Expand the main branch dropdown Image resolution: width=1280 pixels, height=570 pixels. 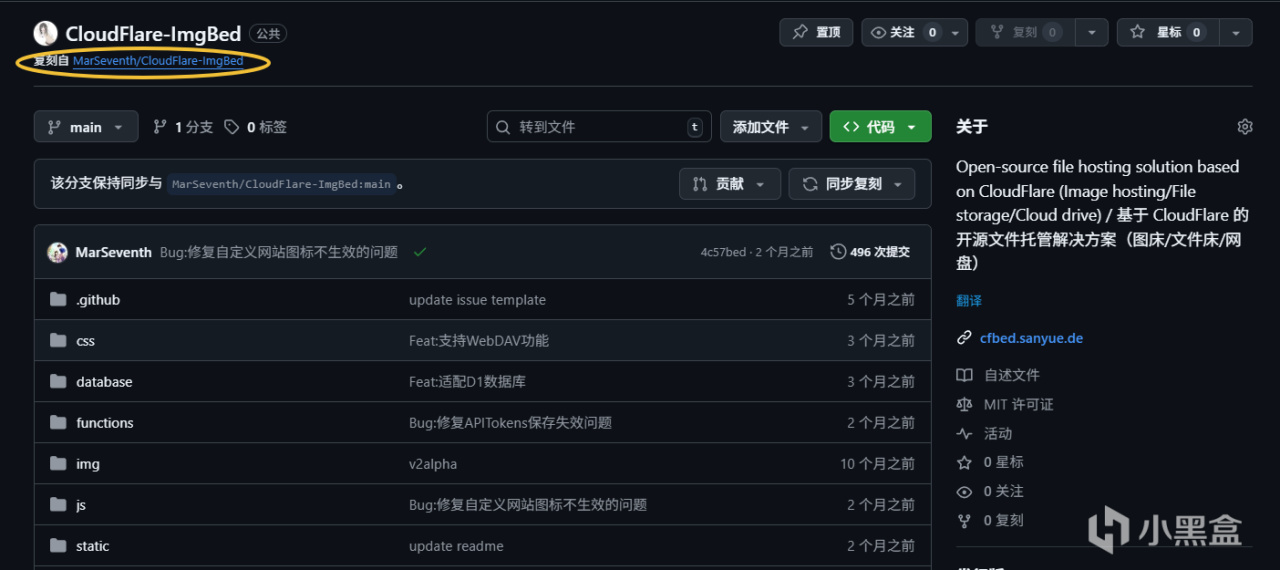pyautogui.click(x=86, y=127)
